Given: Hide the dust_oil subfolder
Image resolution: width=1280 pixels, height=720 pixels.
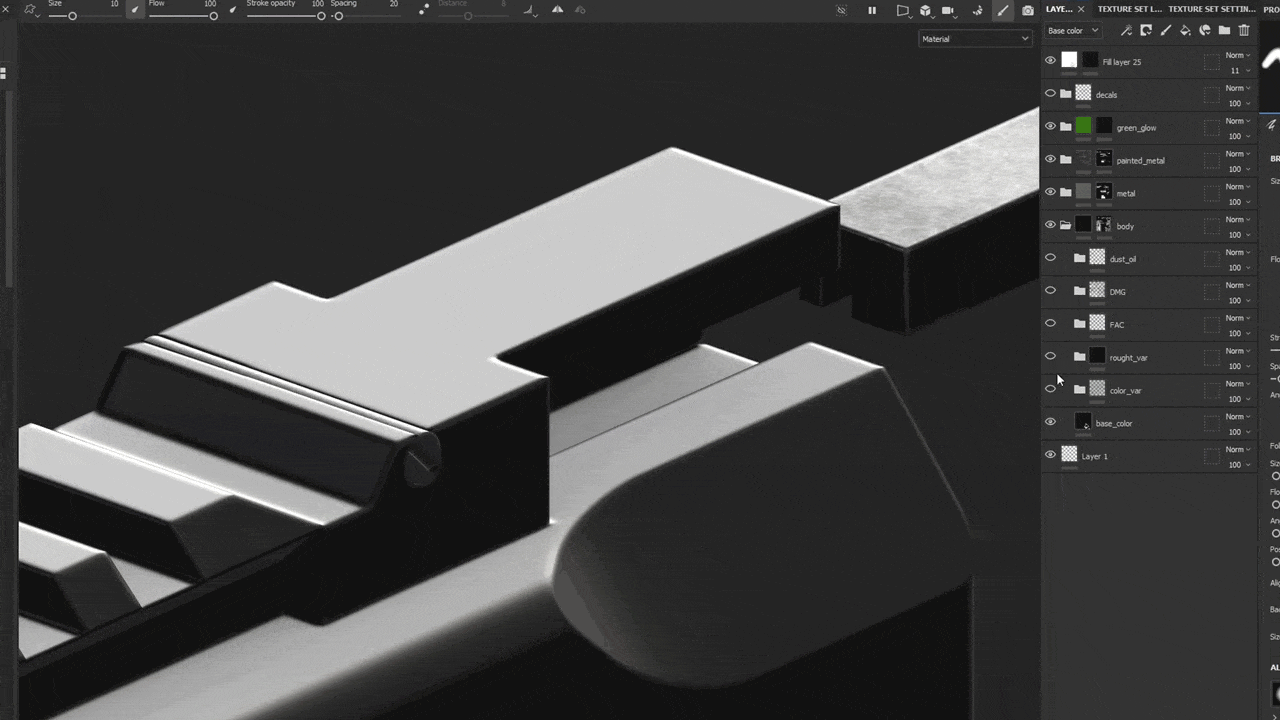Looking at the screenshot, I should coord(1050,258).
